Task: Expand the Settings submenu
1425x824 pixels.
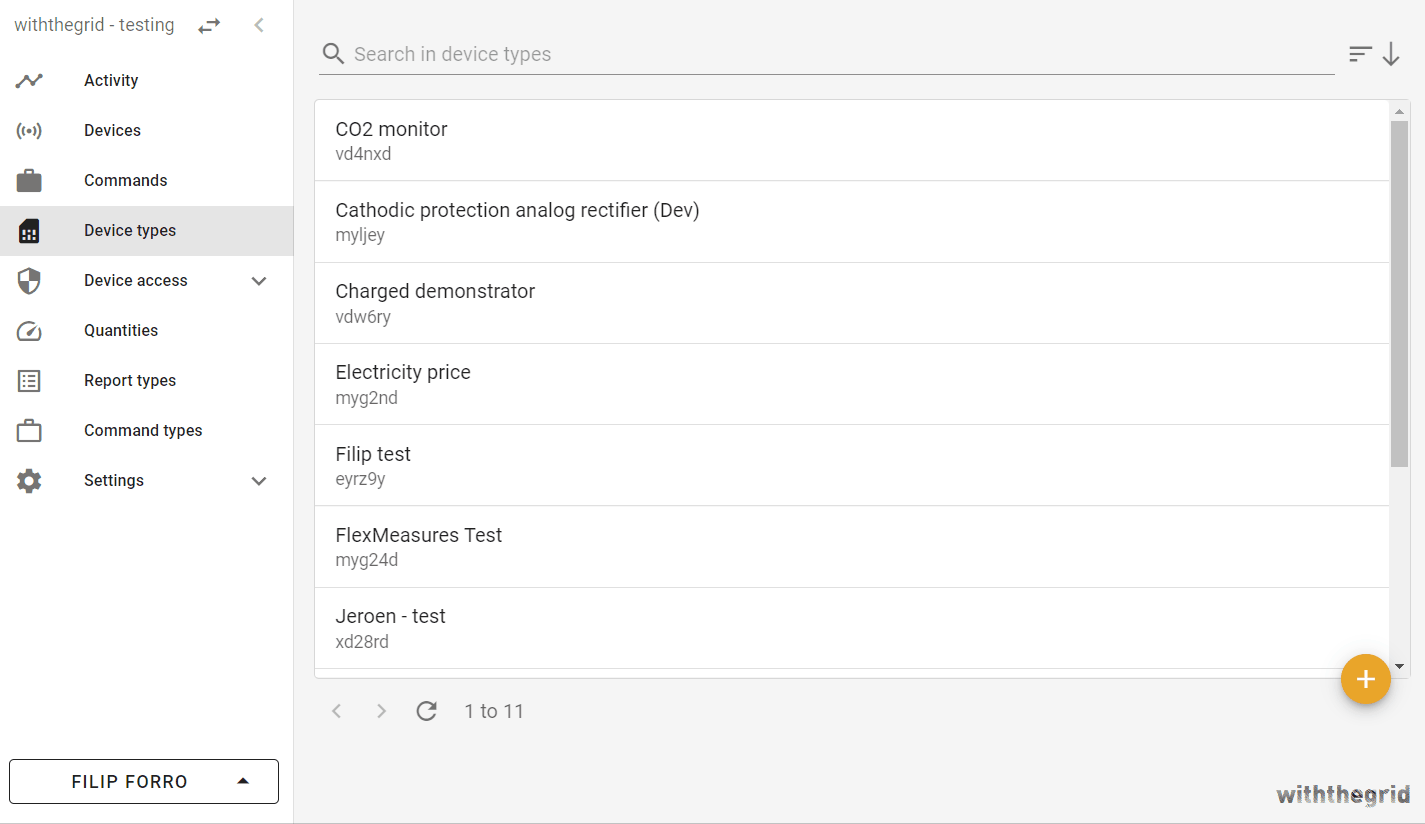Action: coord(259,481)
